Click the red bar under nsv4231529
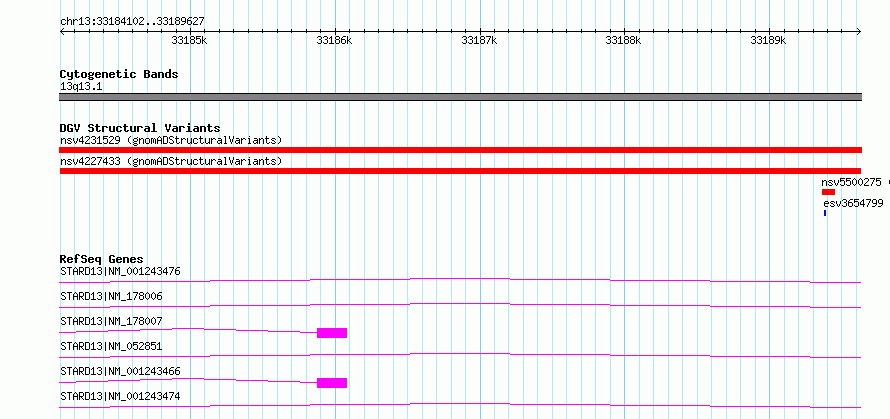This screenshot has height=419, width=890. pos(460,150)
